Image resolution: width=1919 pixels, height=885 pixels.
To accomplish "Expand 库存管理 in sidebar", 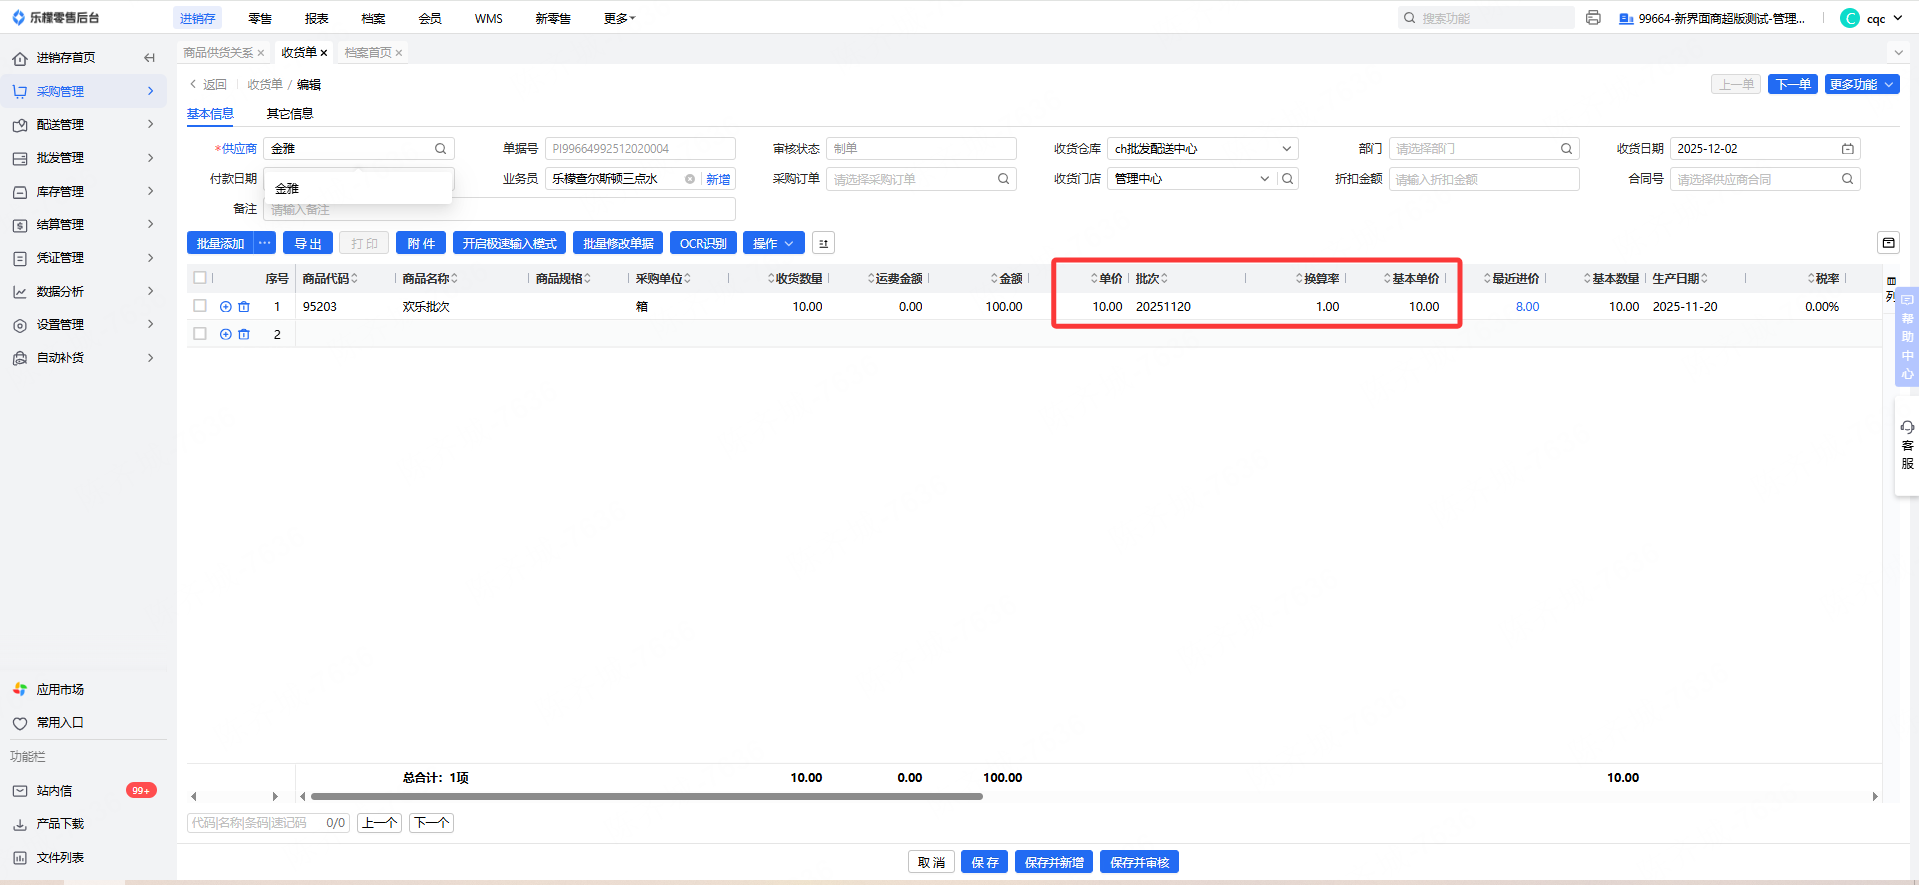I will 84,191.
